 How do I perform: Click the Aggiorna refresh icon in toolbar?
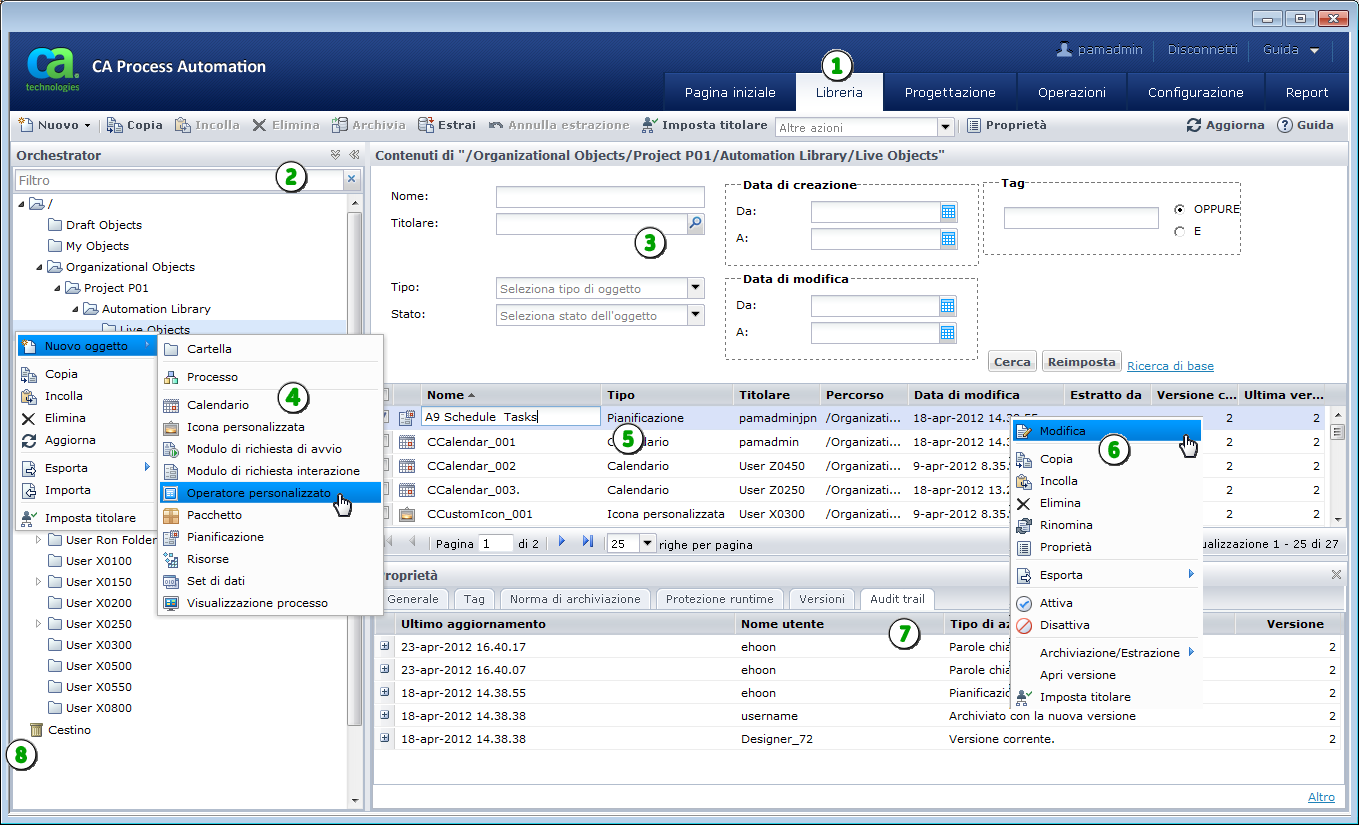[x=1194, y=125]
